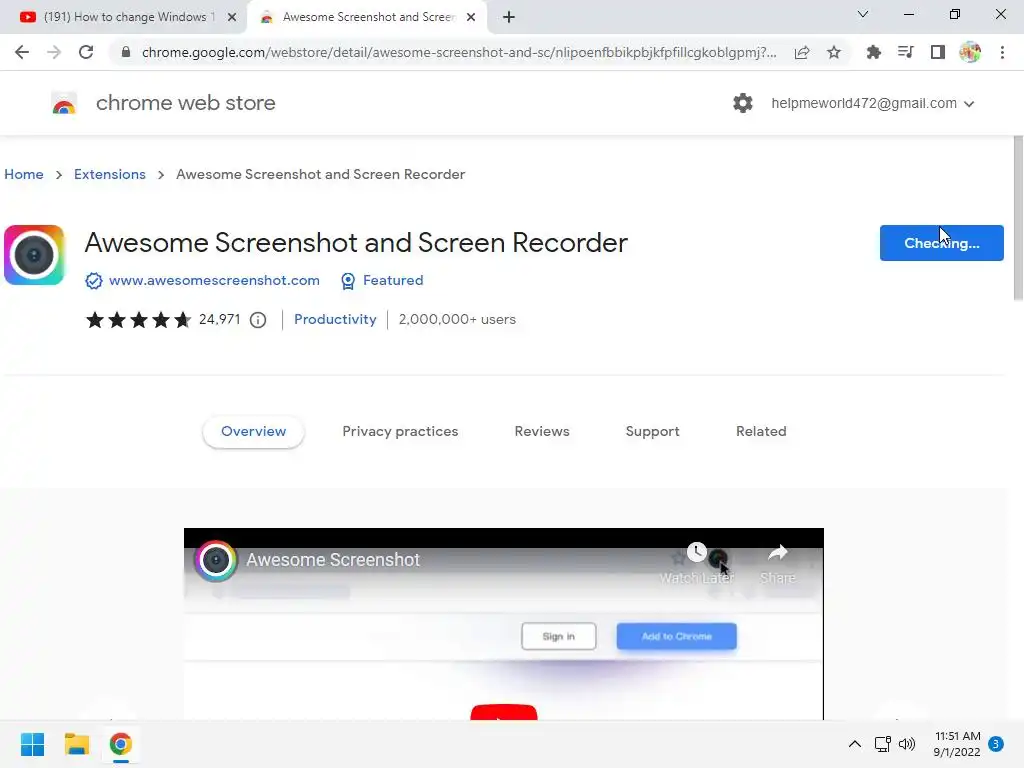Click the Awesome Screenshot extension icon
The image size is (1024, 768).
34,255
